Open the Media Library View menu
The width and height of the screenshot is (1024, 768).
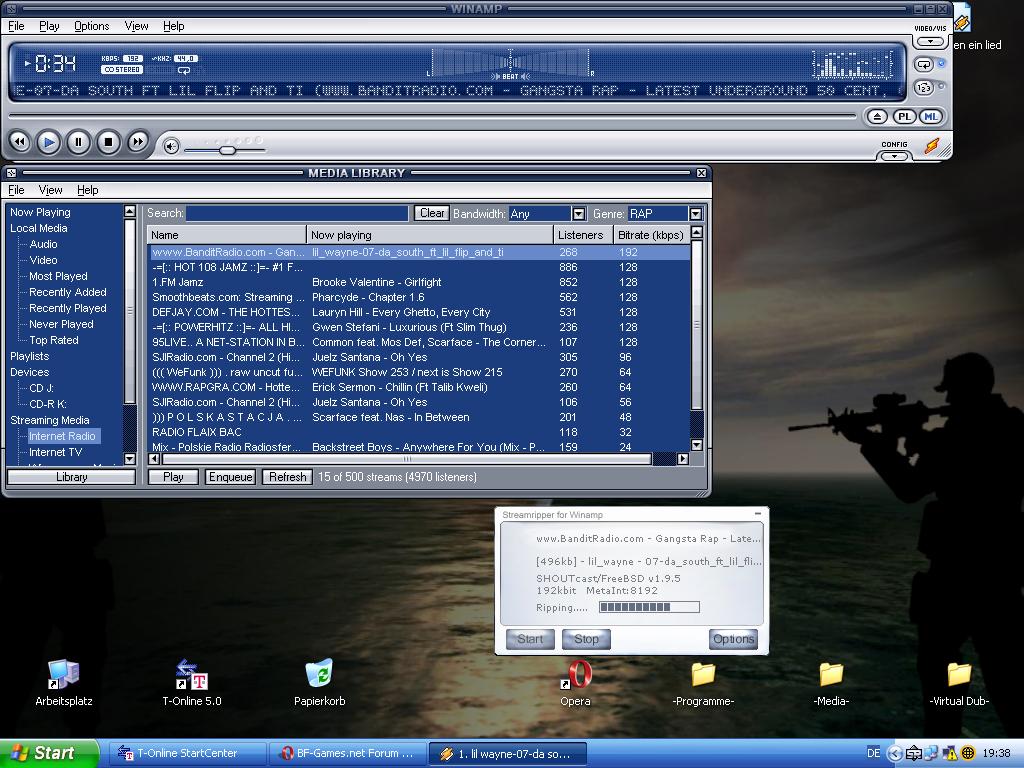coord(50,190)
